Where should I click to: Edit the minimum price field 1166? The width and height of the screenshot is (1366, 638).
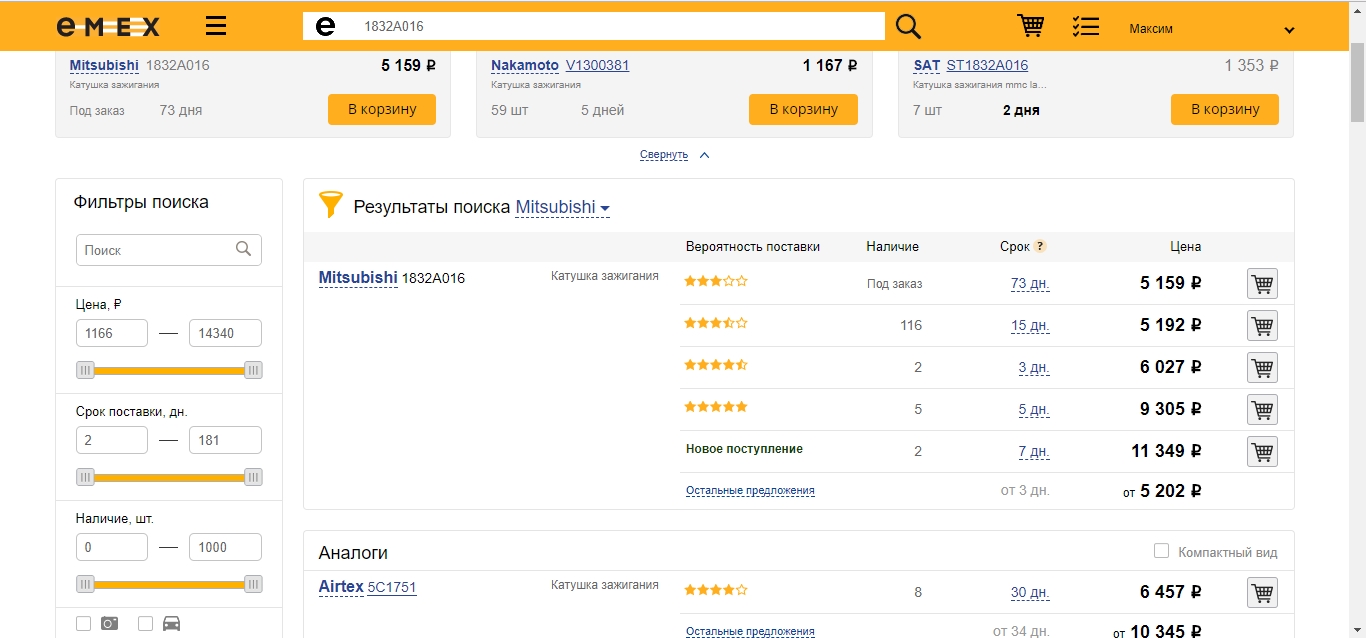click(x=112, y=333)
